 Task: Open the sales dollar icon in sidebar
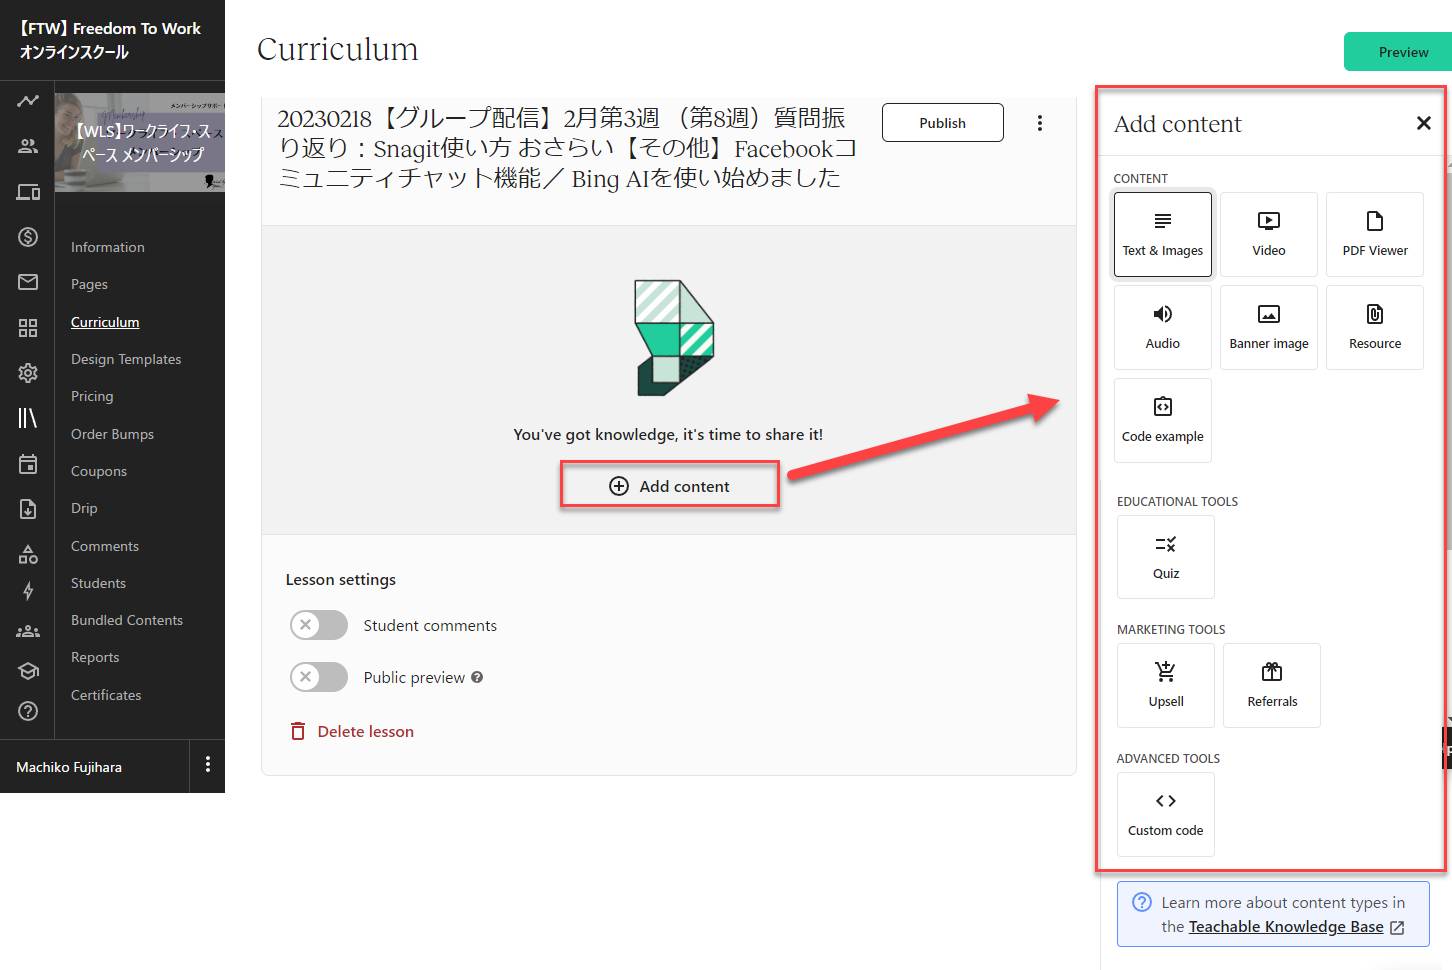pos(28,237)
